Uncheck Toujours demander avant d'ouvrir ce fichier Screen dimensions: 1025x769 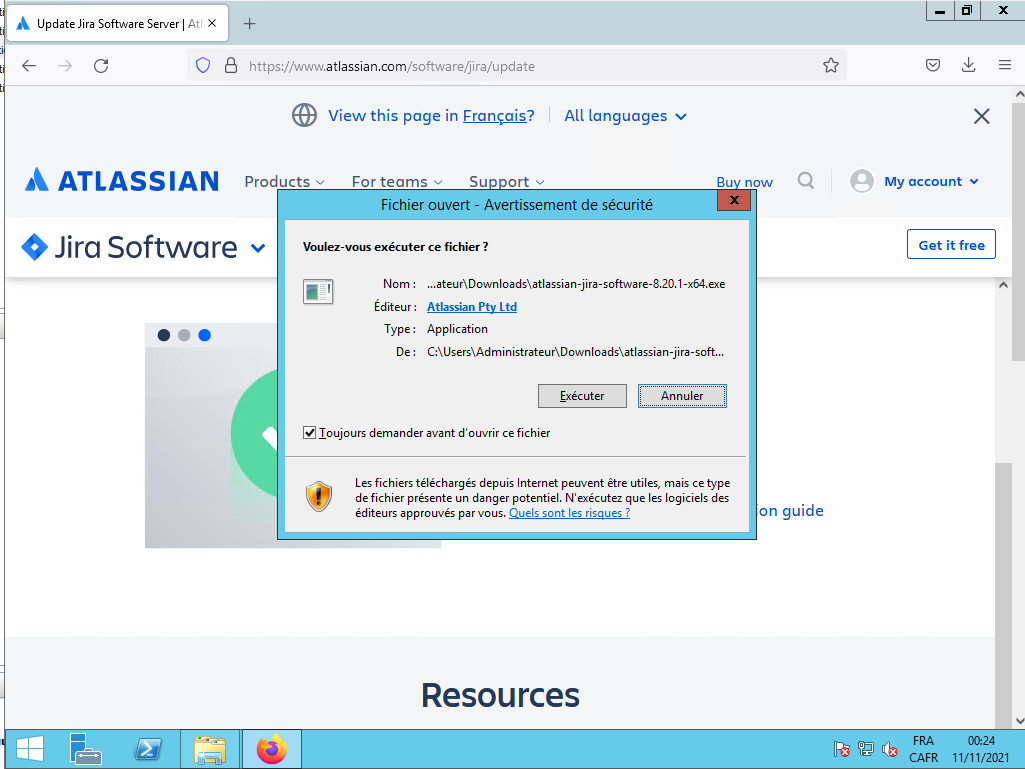click(x=310, y=432)
